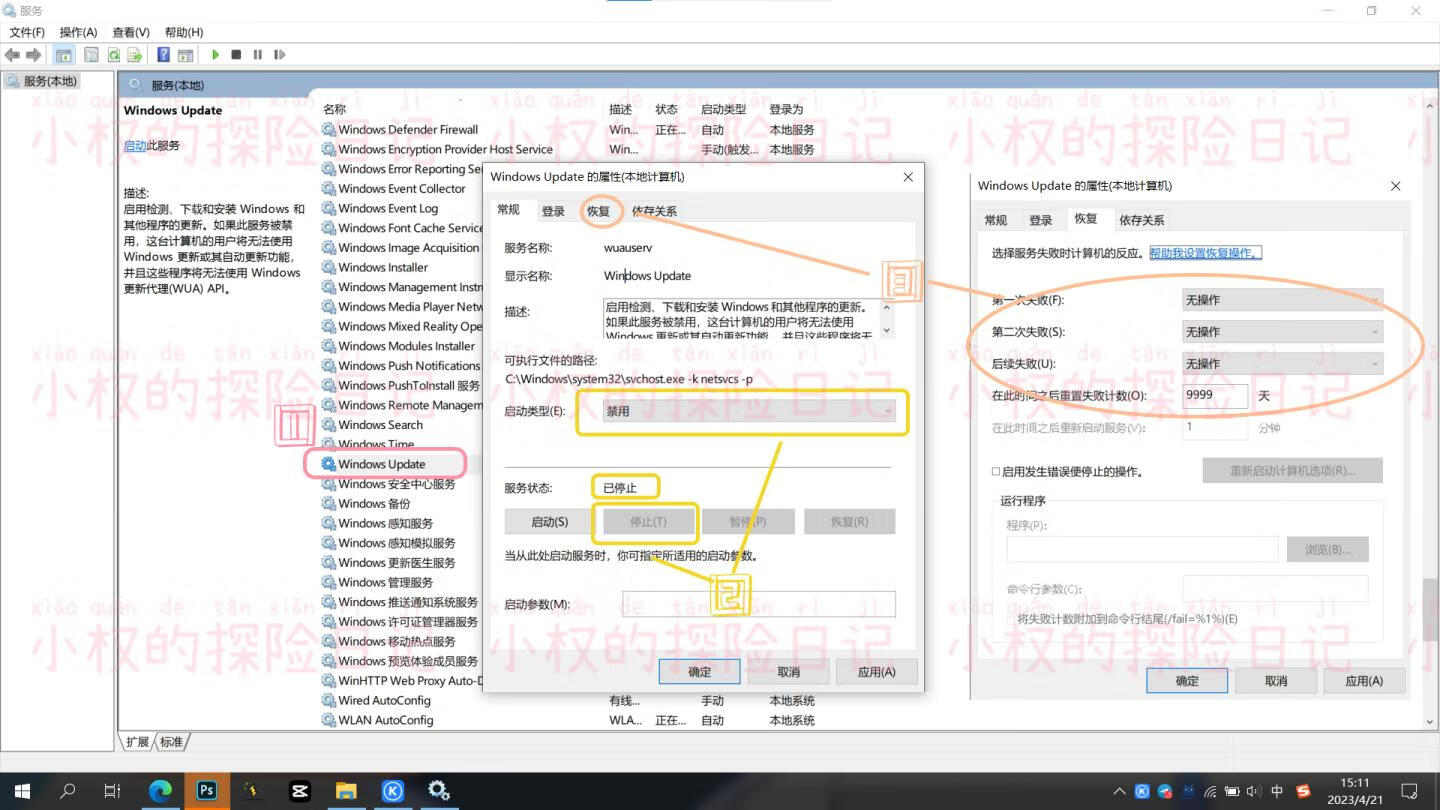
Task: Select the Windows Search service row
Action: [381, 425]
